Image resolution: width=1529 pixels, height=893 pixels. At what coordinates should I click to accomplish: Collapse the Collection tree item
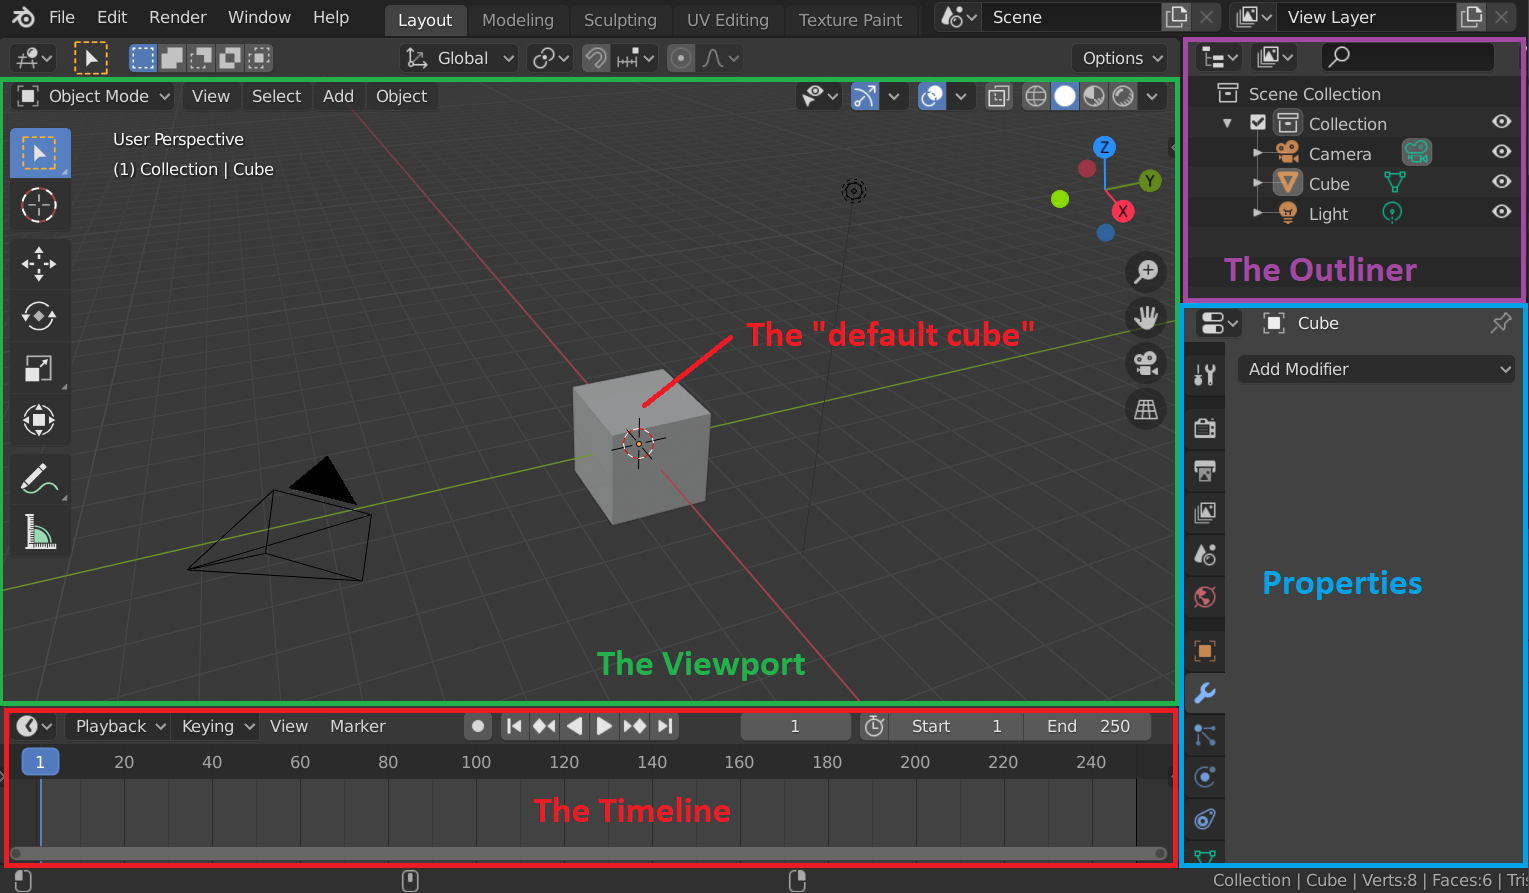pos(1228,123)
